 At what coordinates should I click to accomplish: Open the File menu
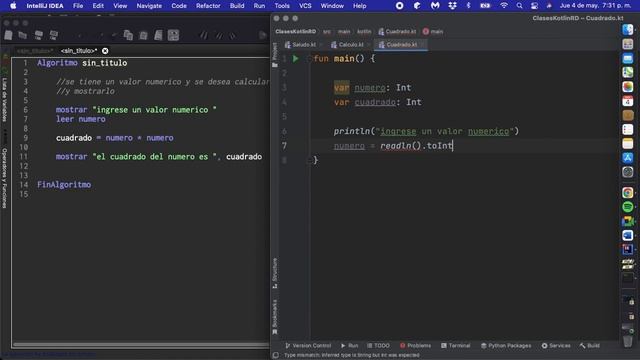tap(78, 6)
